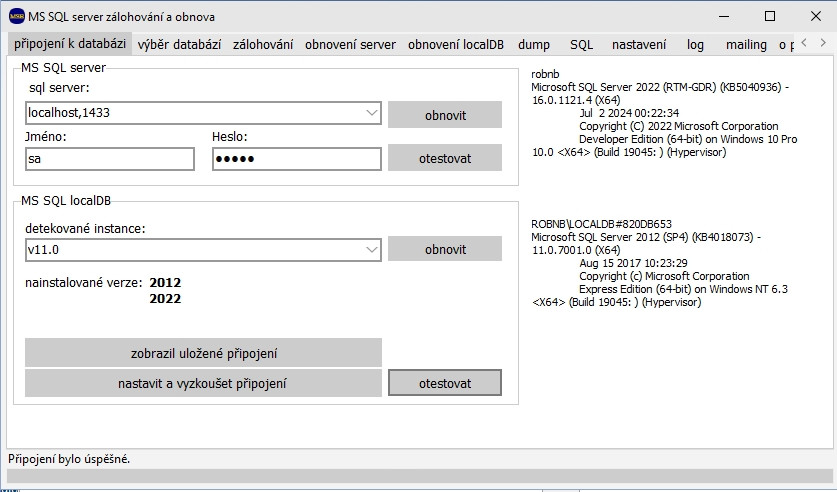
Task: Switch to the SQL tab
Action: [581, 45]
